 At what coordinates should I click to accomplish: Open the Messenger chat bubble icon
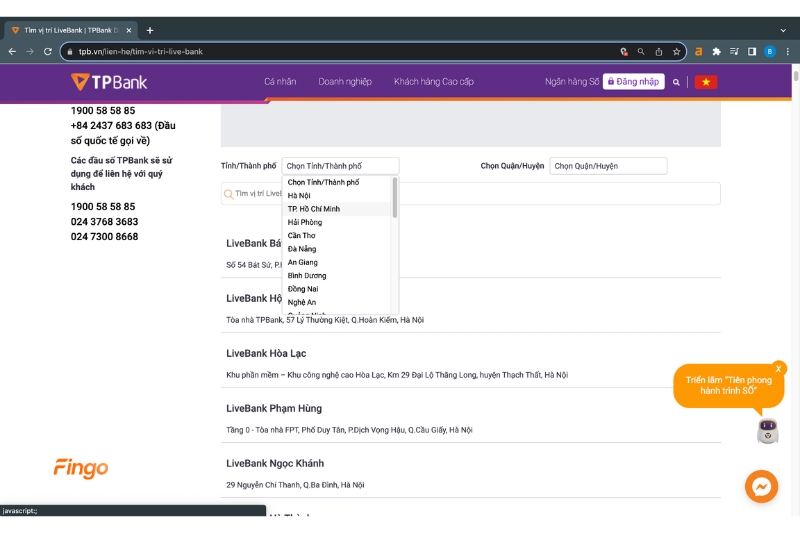(761, 486)
